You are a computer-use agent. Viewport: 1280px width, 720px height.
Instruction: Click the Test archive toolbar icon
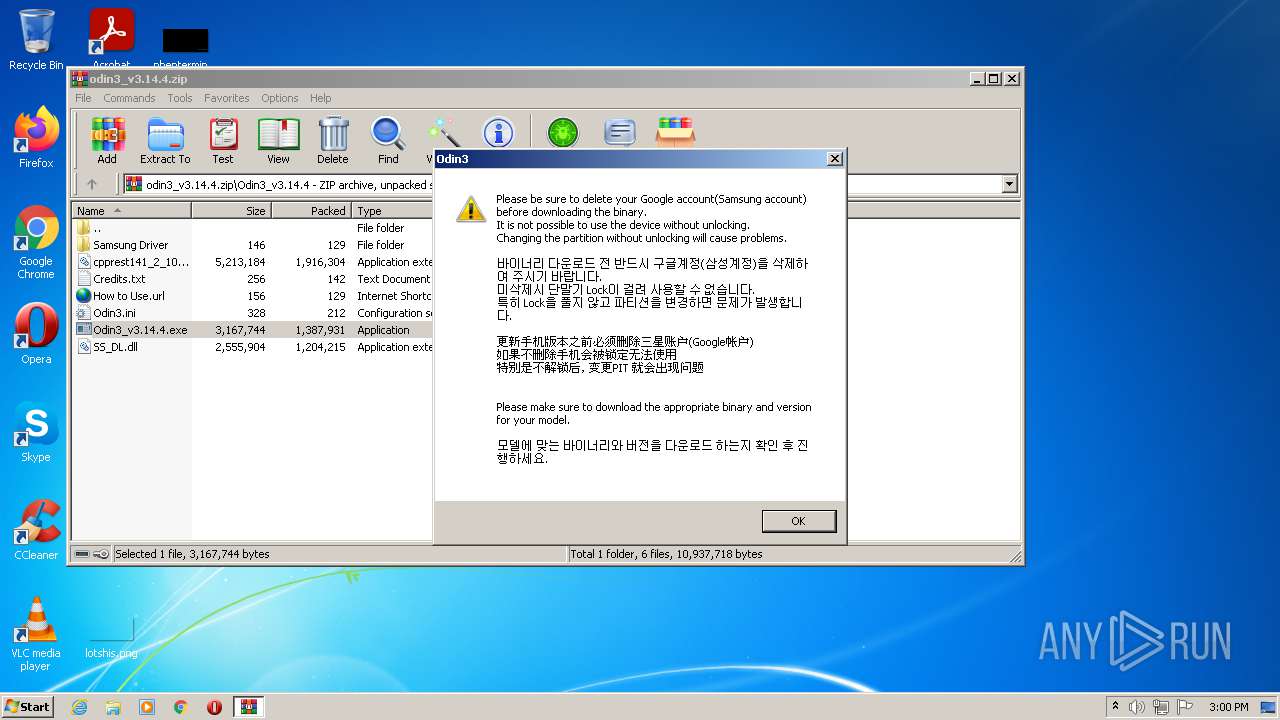pyautogui.click(x=223, y=140)
